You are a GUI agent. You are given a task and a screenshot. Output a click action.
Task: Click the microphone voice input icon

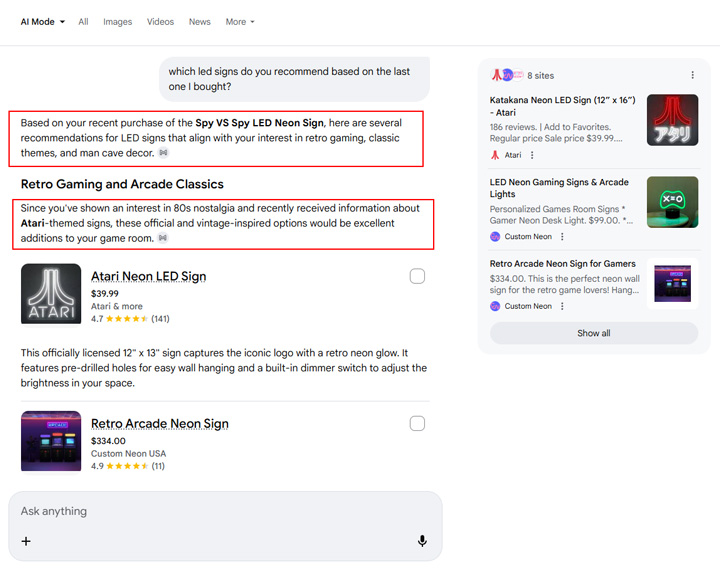(x=422, y=541)
